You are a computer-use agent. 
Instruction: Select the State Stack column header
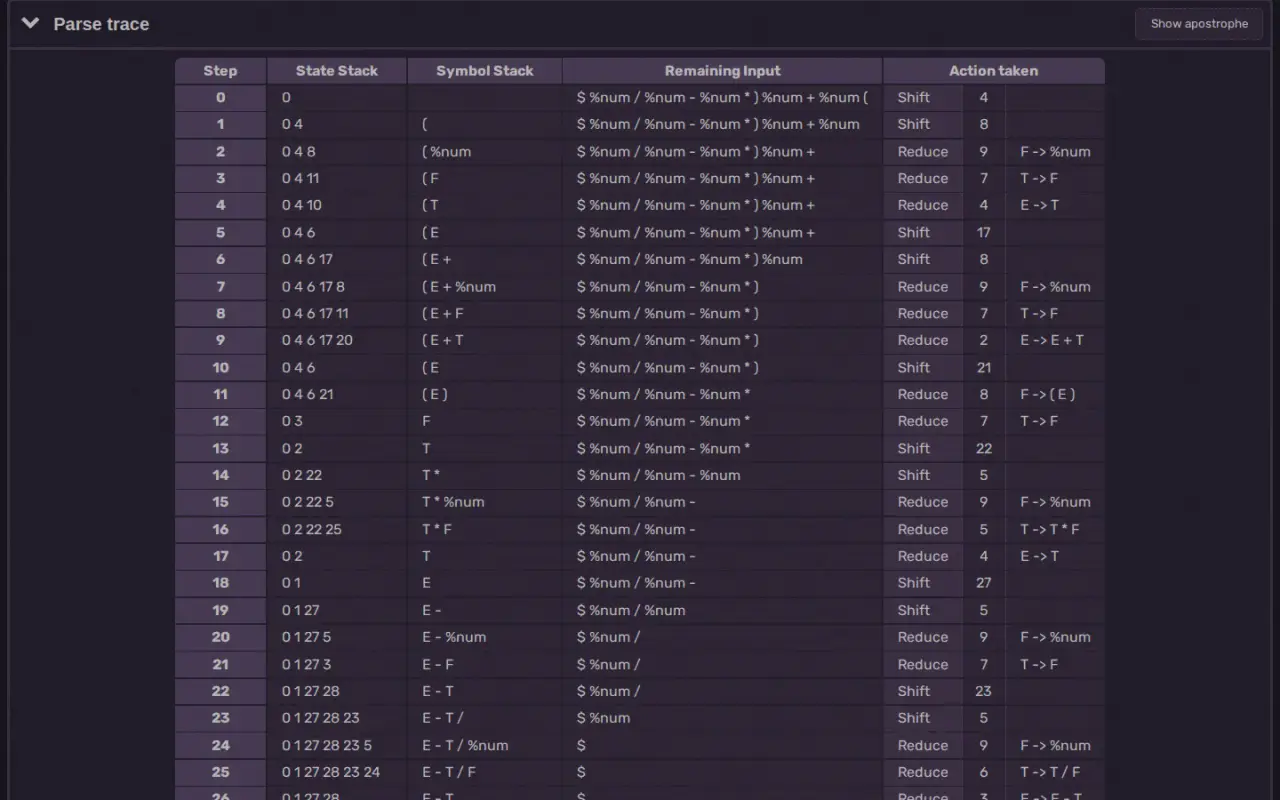[337, 71]
